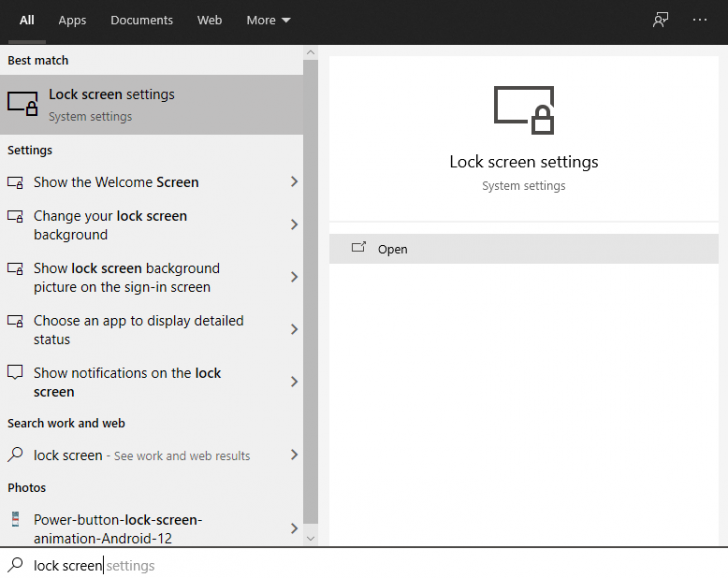Expand Show notifications on the lock screen chevron
This screenshot has width=728, height=578.
pos(294,382)
